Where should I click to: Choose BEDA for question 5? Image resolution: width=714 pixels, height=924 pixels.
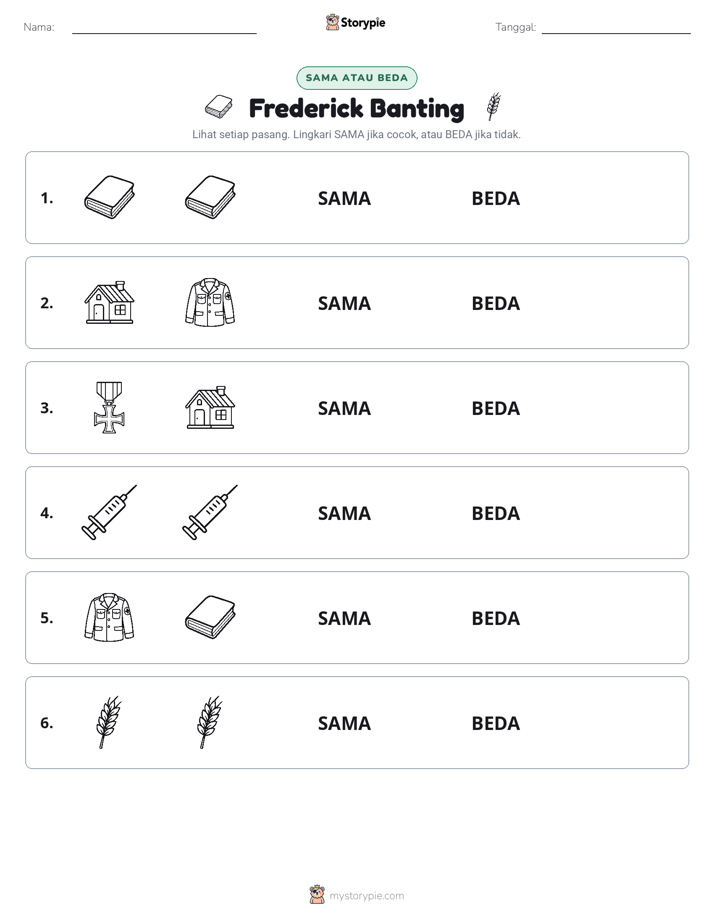tap(496, 618)
